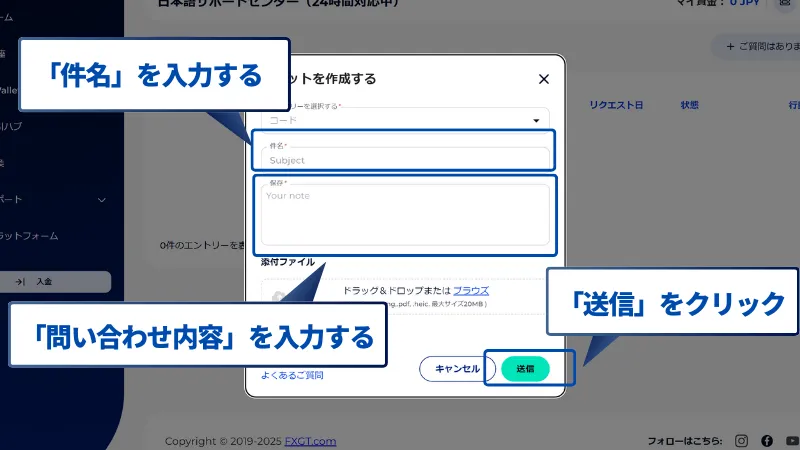Image resolution: width=800 pixels, height=450 pixels.
Task: Click the Subject input field
Action: pyautogui.click(x=405, y=160)
